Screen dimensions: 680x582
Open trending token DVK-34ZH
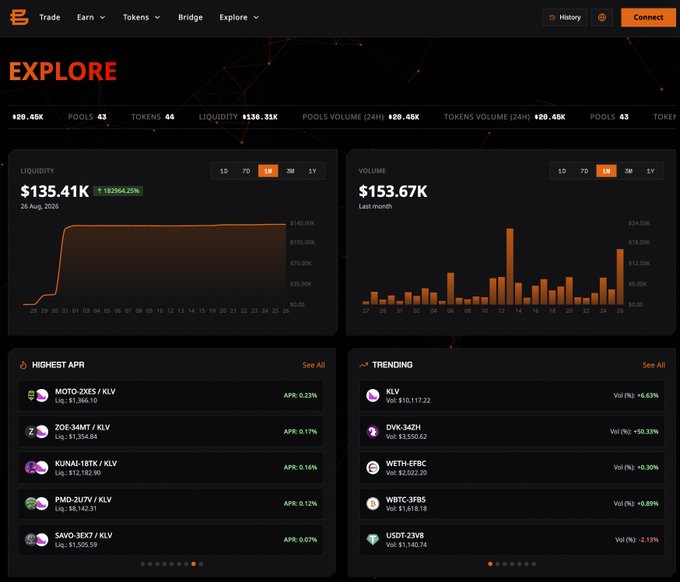512,432
